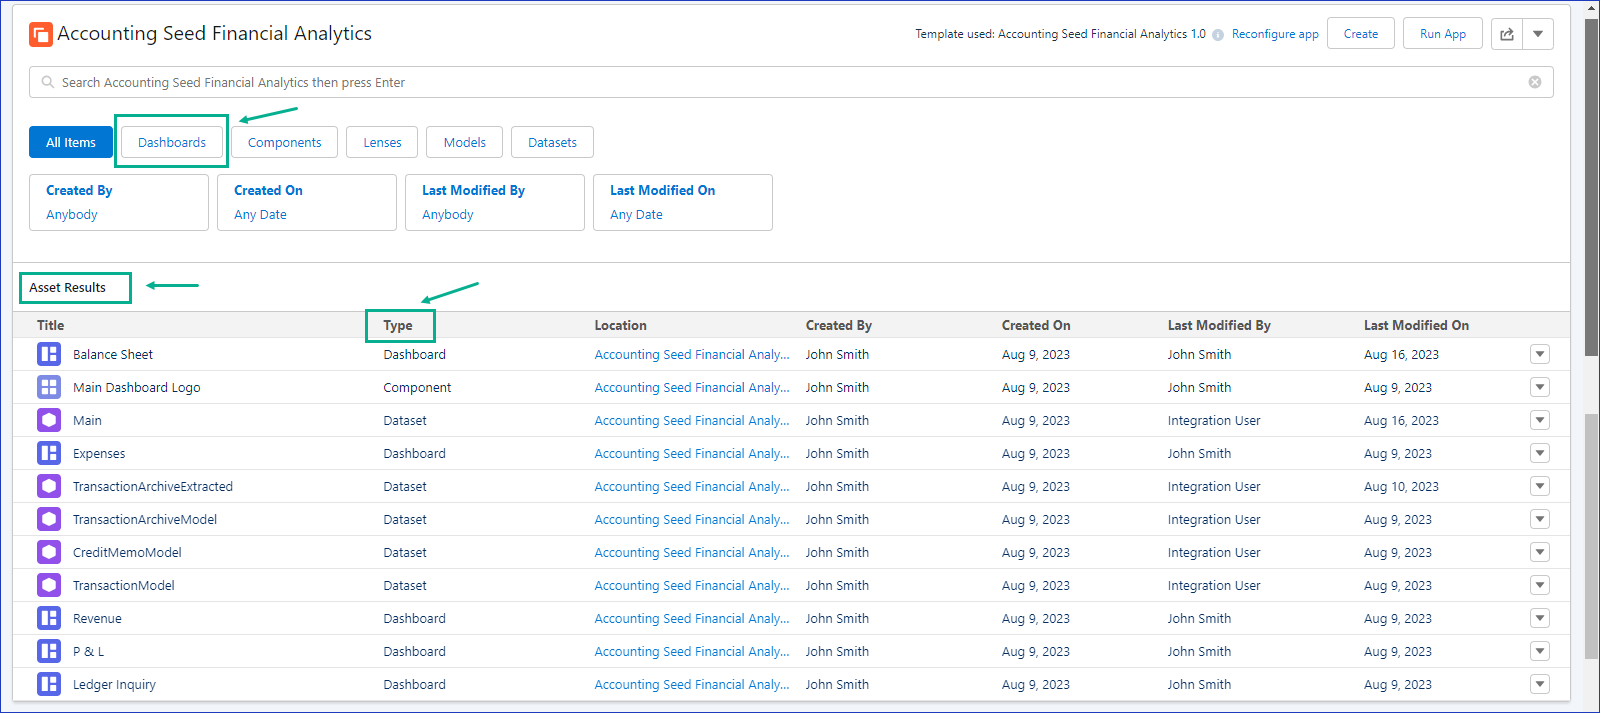Open row actions menu for CreditMemoModel
The height and width of the screenshot is (713, 1600).
(x=1540, y=552)
